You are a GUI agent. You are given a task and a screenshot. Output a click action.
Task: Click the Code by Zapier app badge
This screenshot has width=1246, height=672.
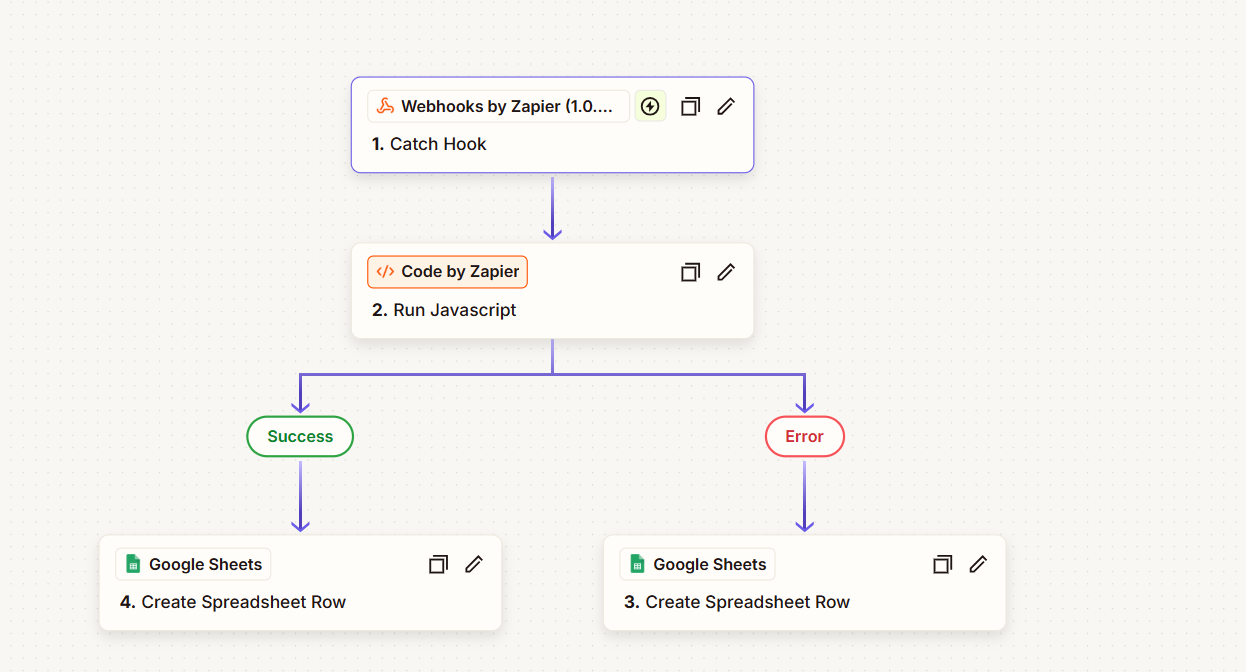click(x=447, y=272)
